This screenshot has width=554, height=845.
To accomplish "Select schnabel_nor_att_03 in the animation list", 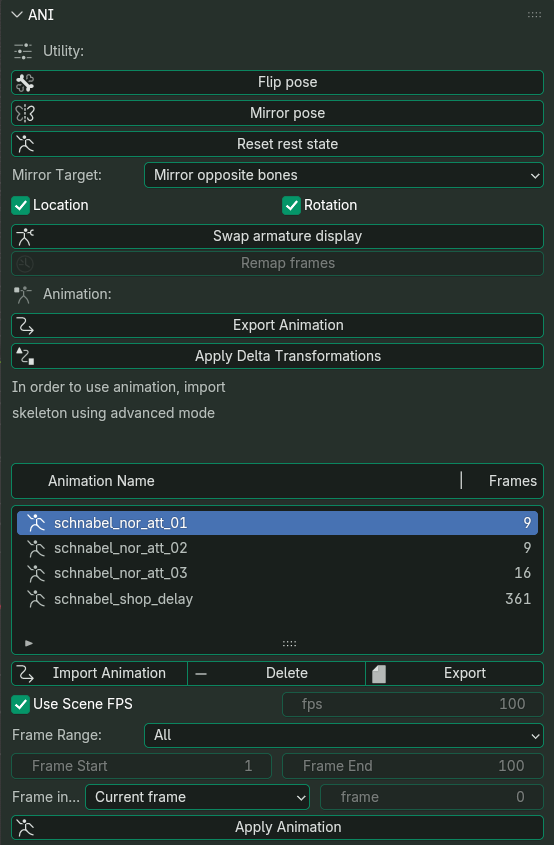I will tap(278, 573).
